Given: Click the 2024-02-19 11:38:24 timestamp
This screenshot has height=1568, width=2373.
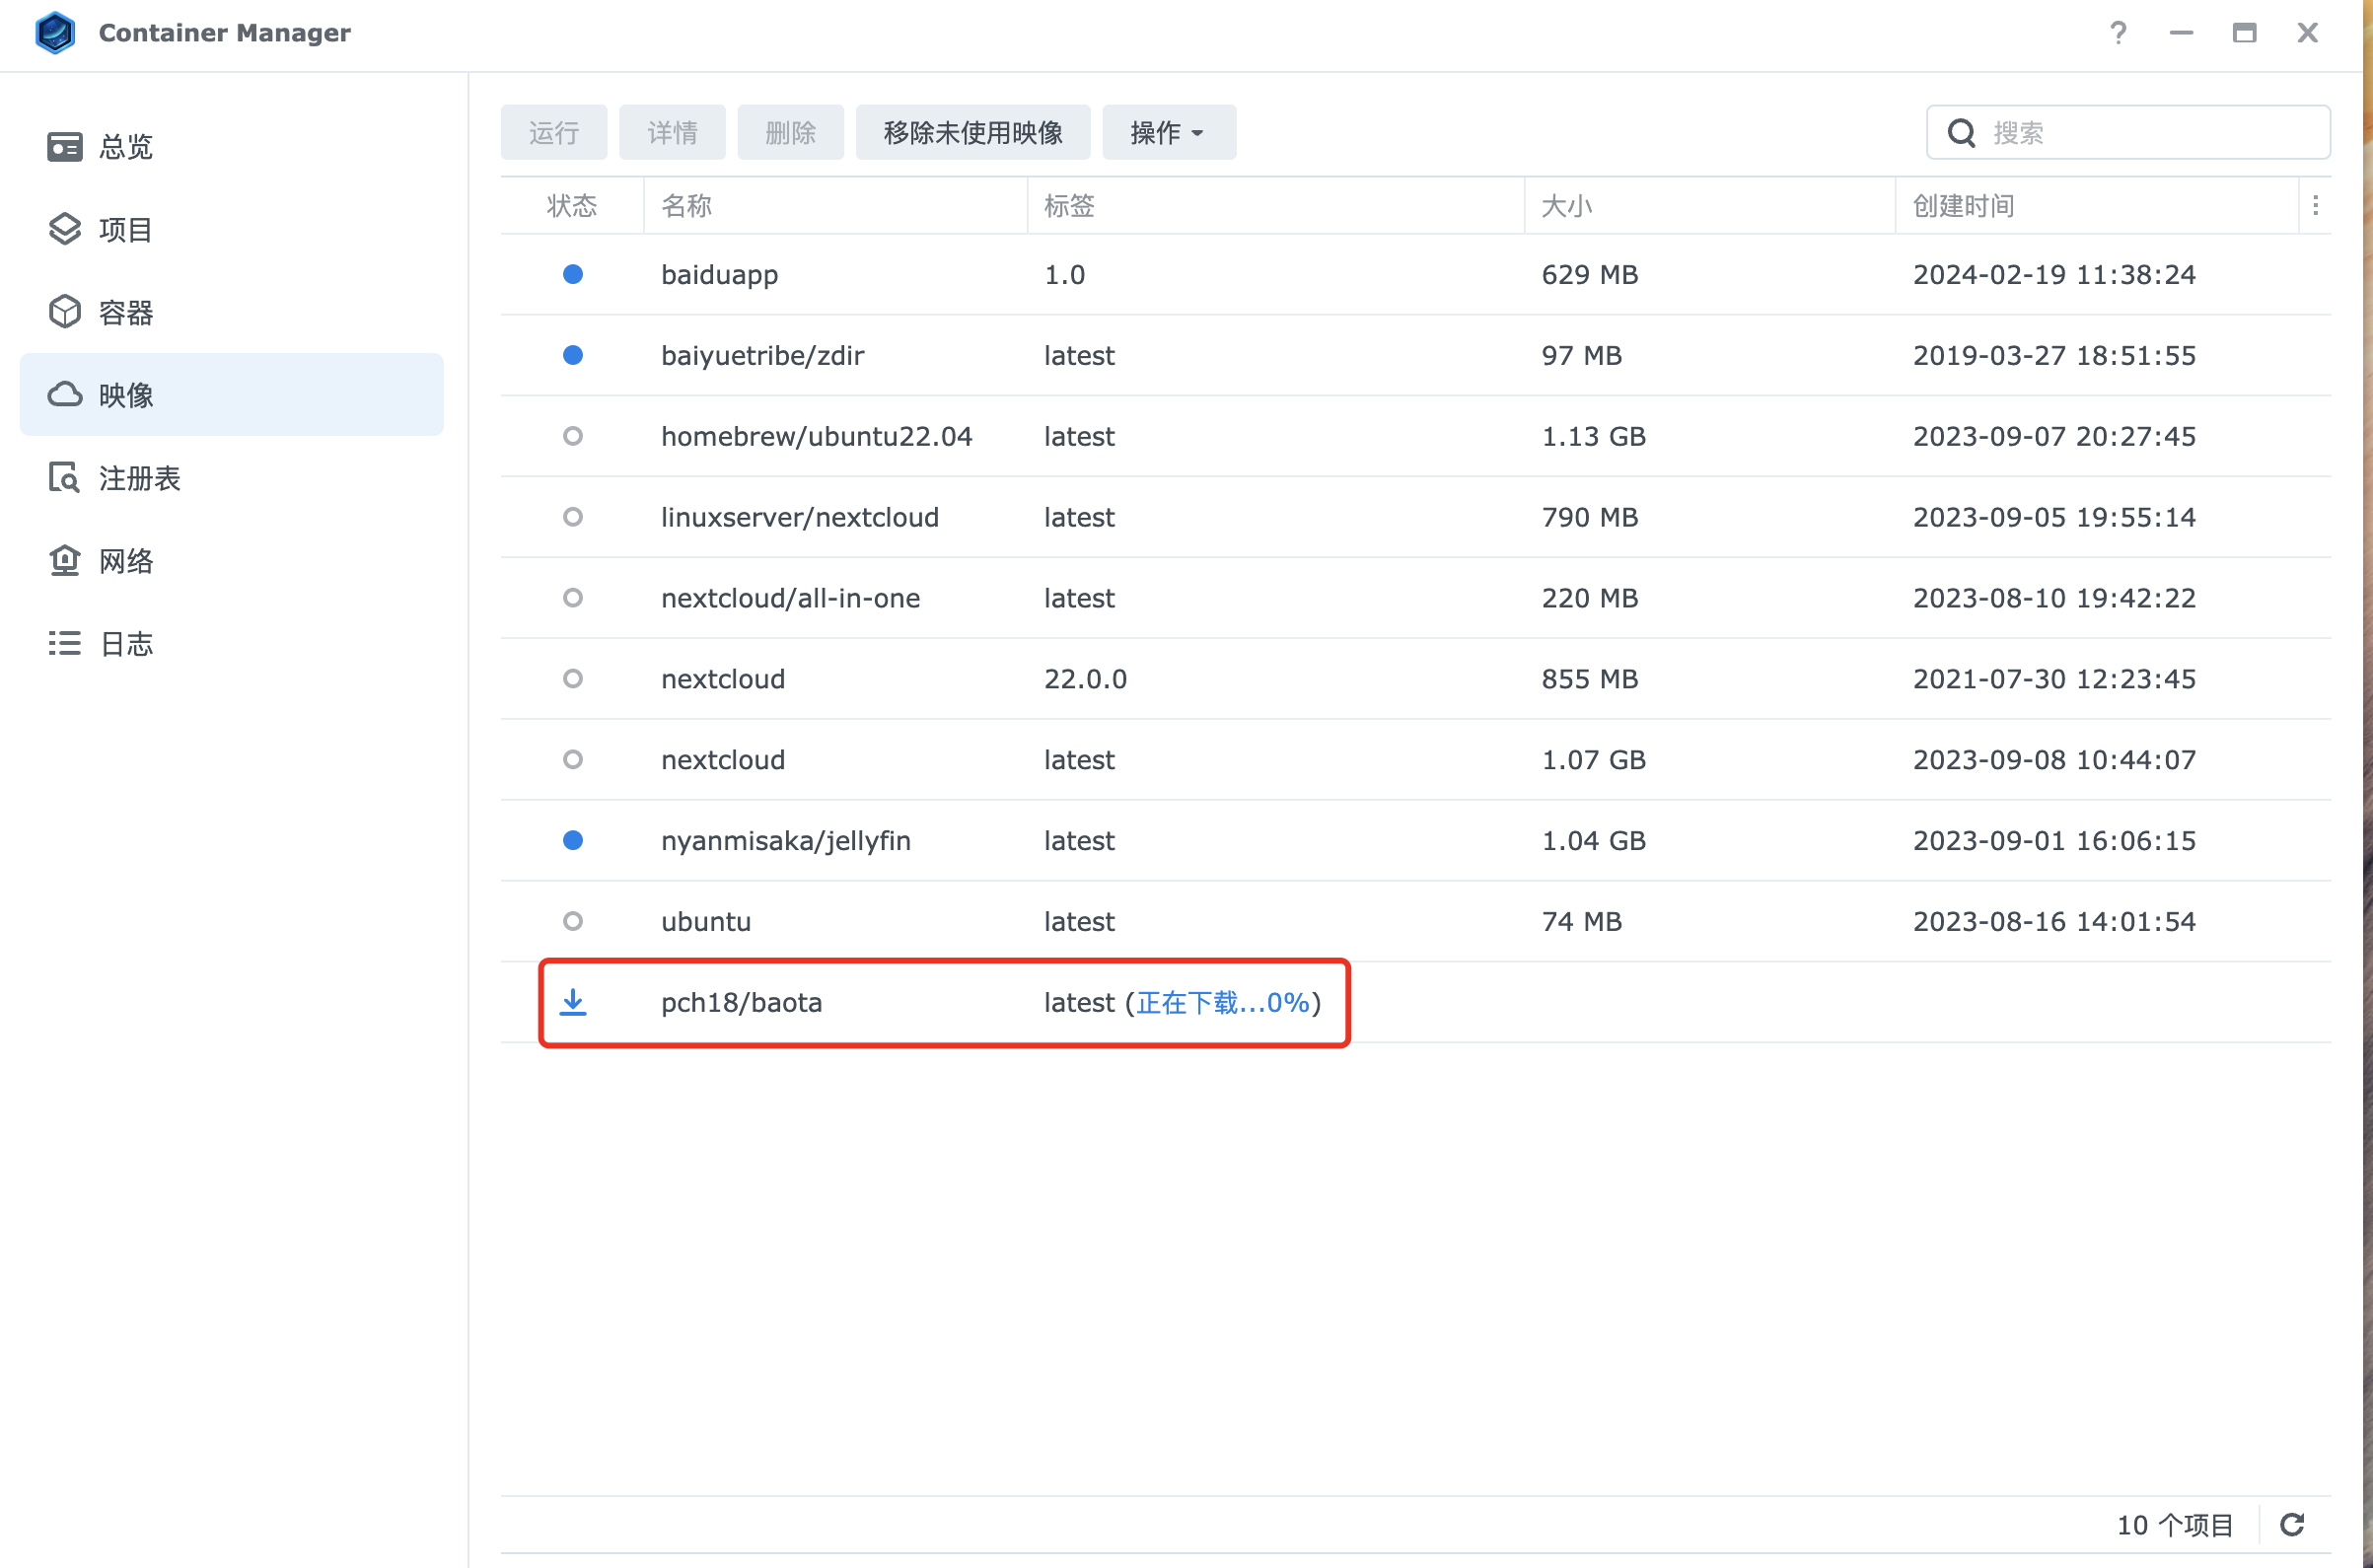Looking at the screenshot, I should [x=2054, y=275].
